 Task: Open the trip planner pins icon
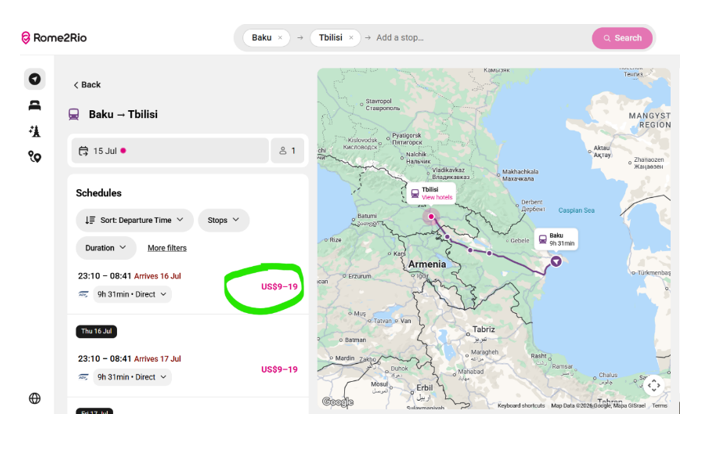tap(35, 157)
